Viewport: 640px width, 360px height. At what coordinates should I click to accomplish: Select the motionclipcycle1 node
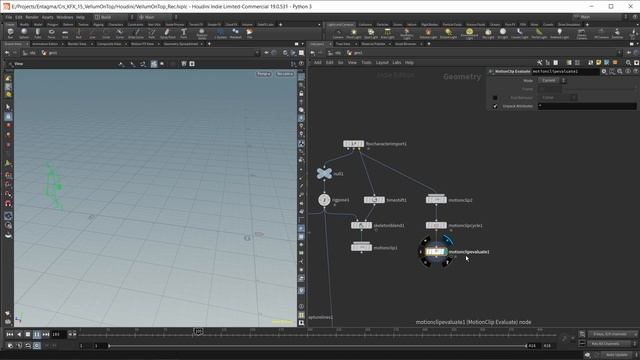(x=436, y=225)
